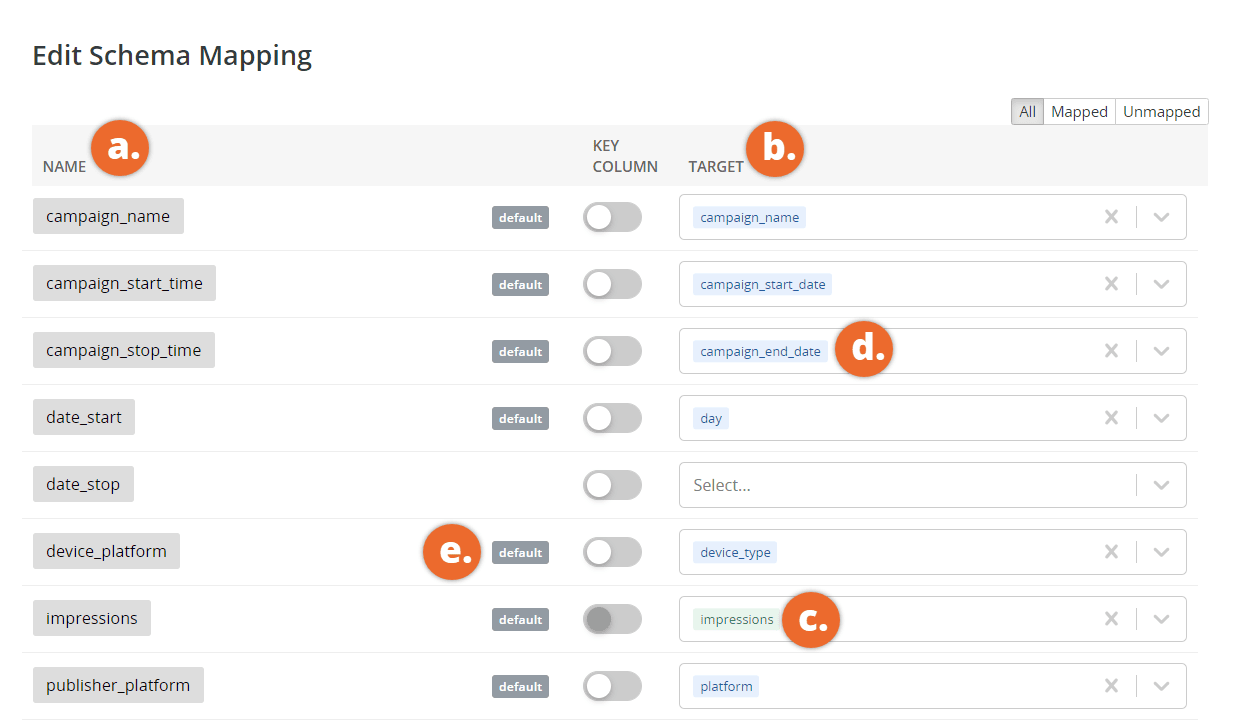Select the All filter tab
The image size is (1237, 726).
tap(1027, 111)
